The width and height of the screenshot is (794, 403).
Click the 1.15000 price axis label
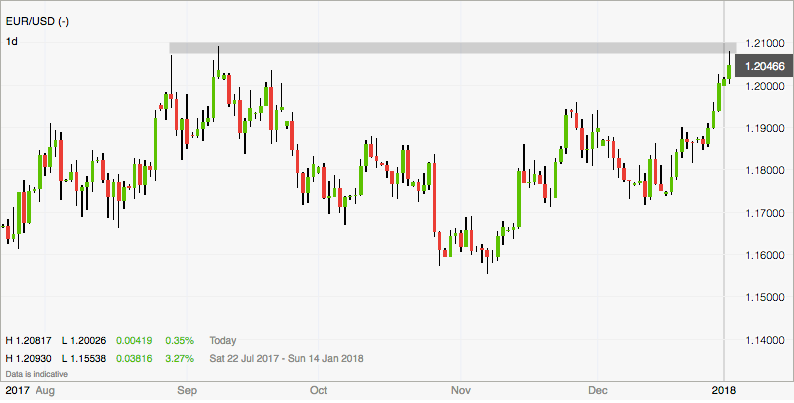(x=765, y=297)
